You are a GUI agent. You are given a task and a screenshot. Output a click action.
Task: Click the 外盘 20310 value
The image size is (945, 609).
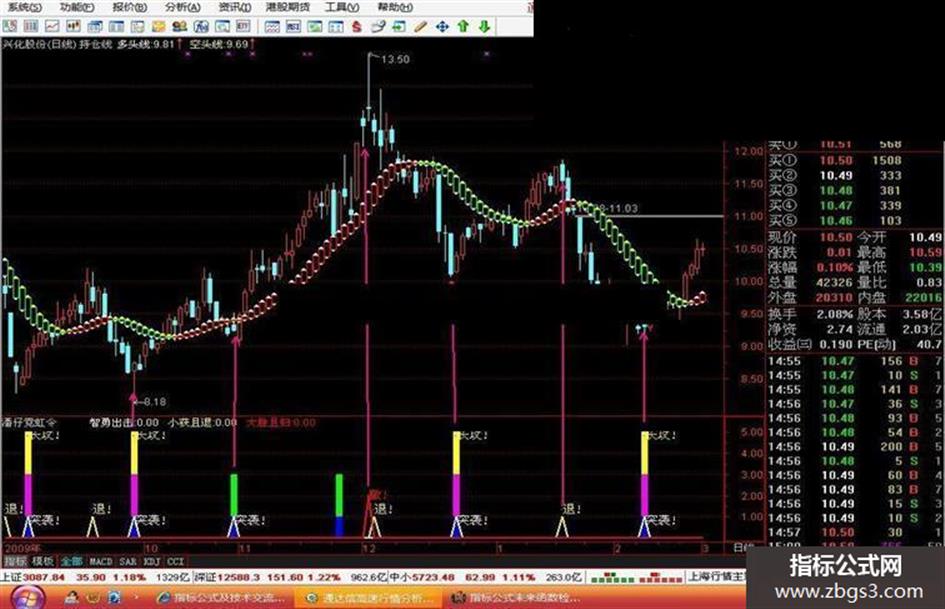click(x=835, y=298)
